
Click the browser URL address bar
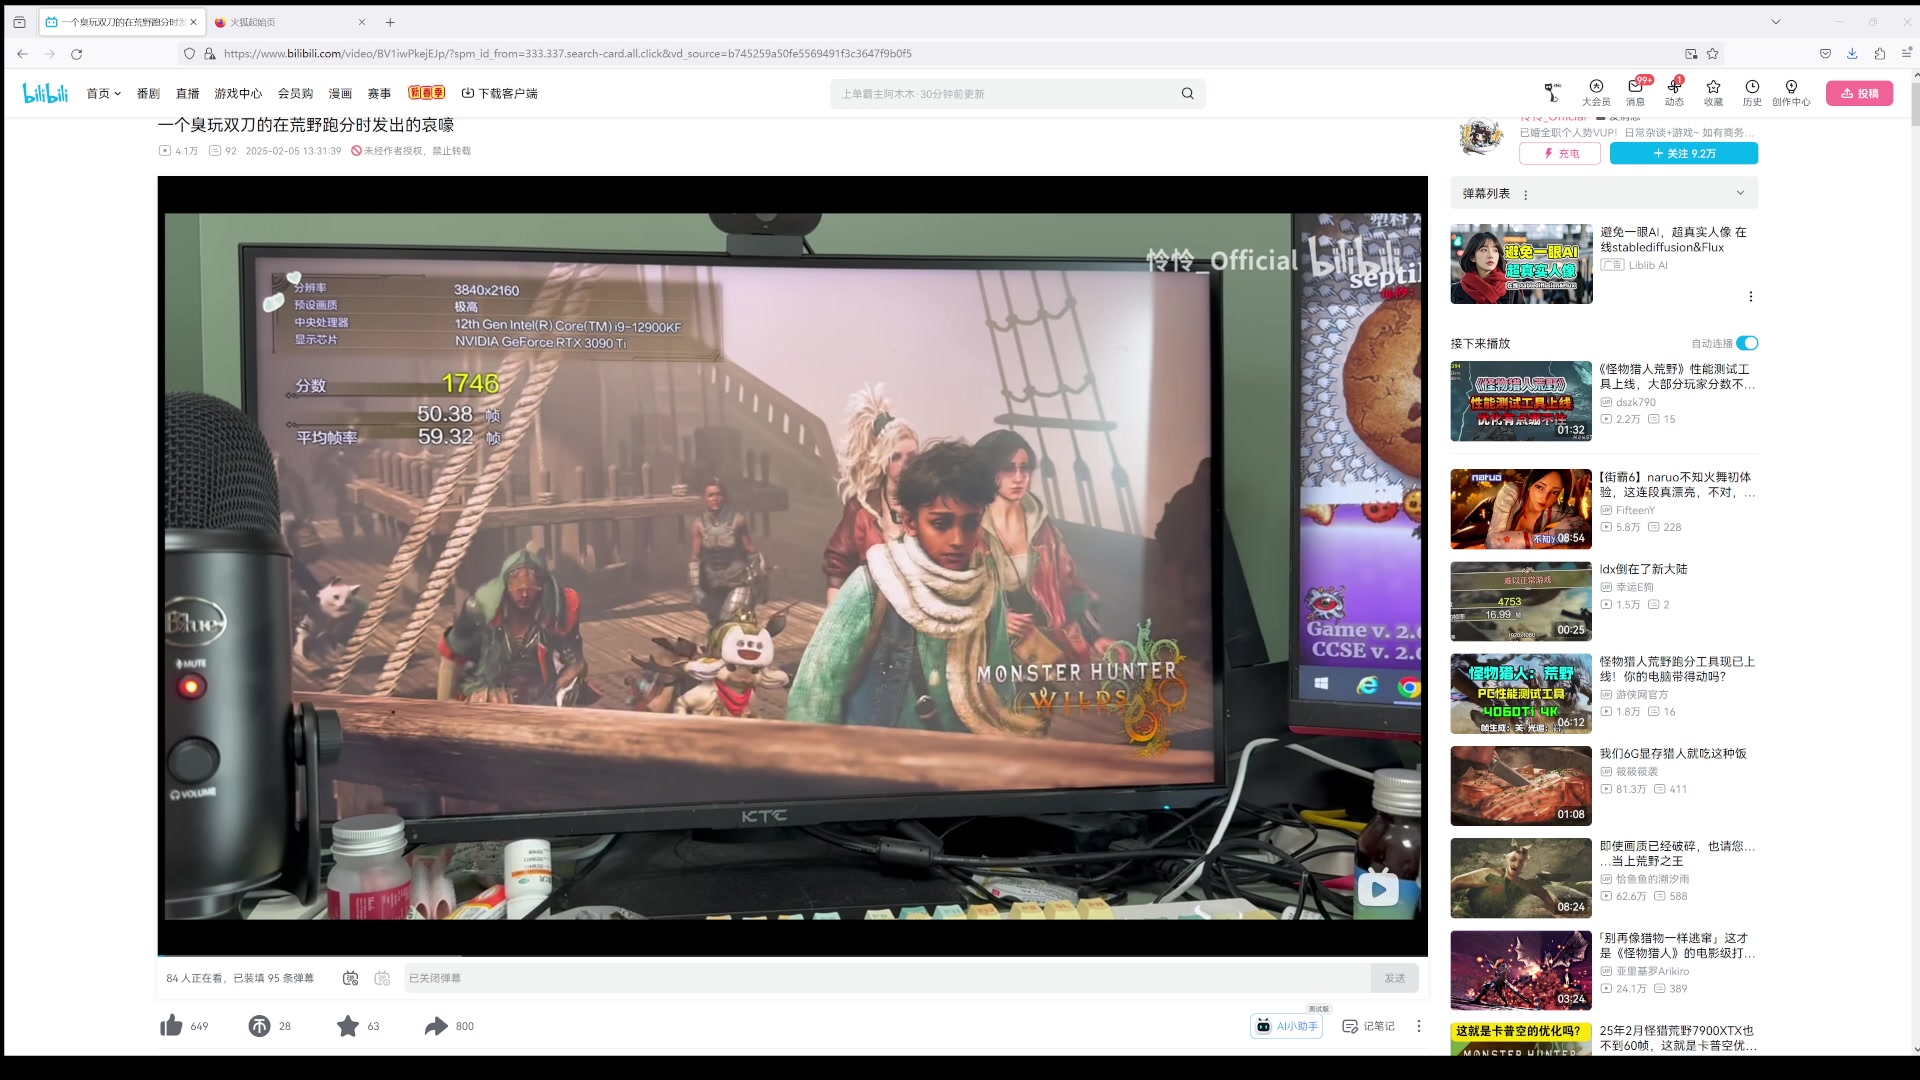(950, 54)
